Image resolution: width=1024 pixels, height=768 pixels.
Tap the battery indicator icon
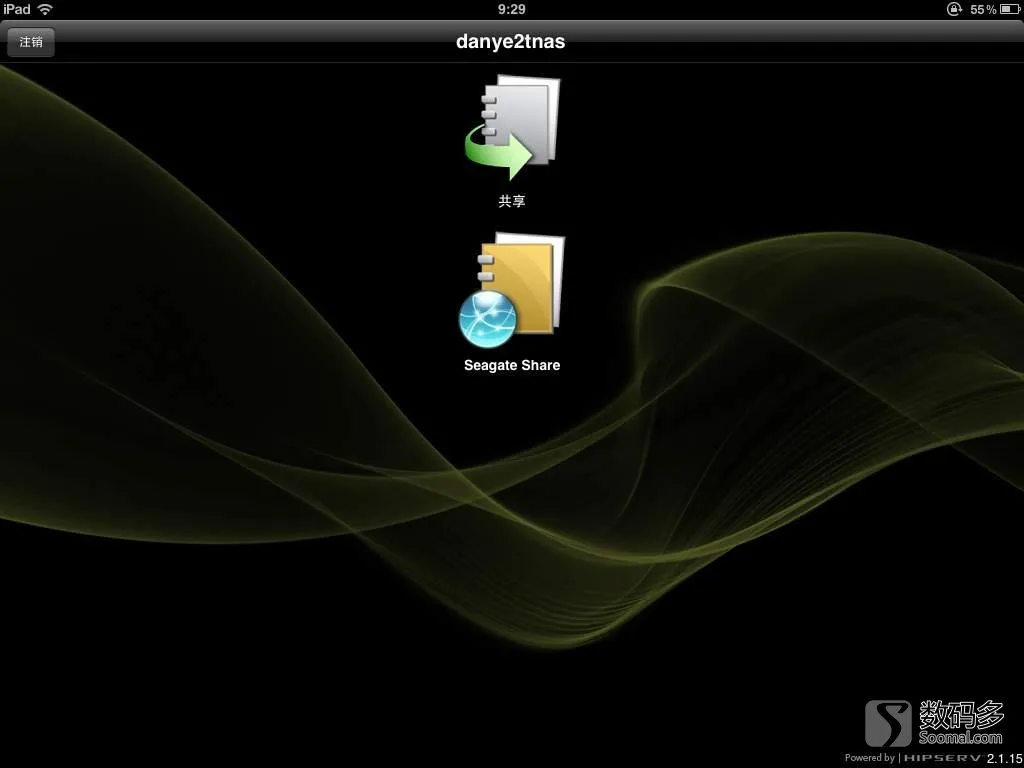(x=1010, y=9)
